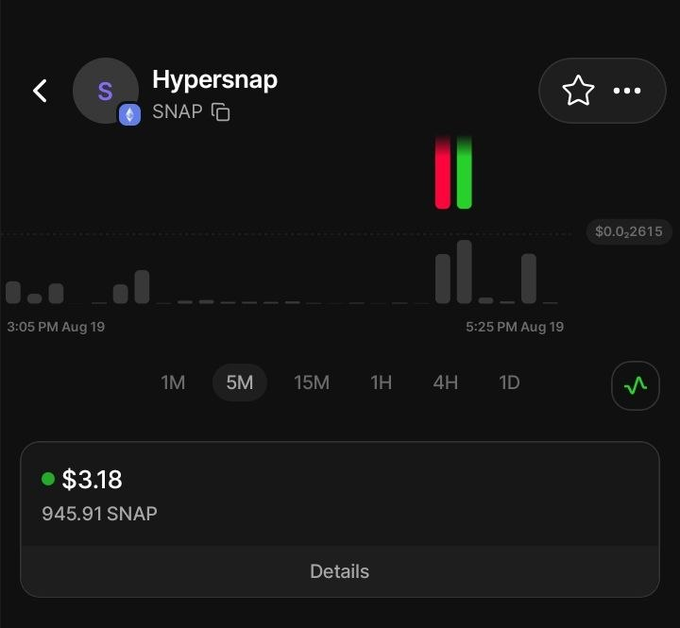Favorite Hypersnap with the star icon
Image resolution: width=680 pixels, height=628 pixels.
click(578, 91)
